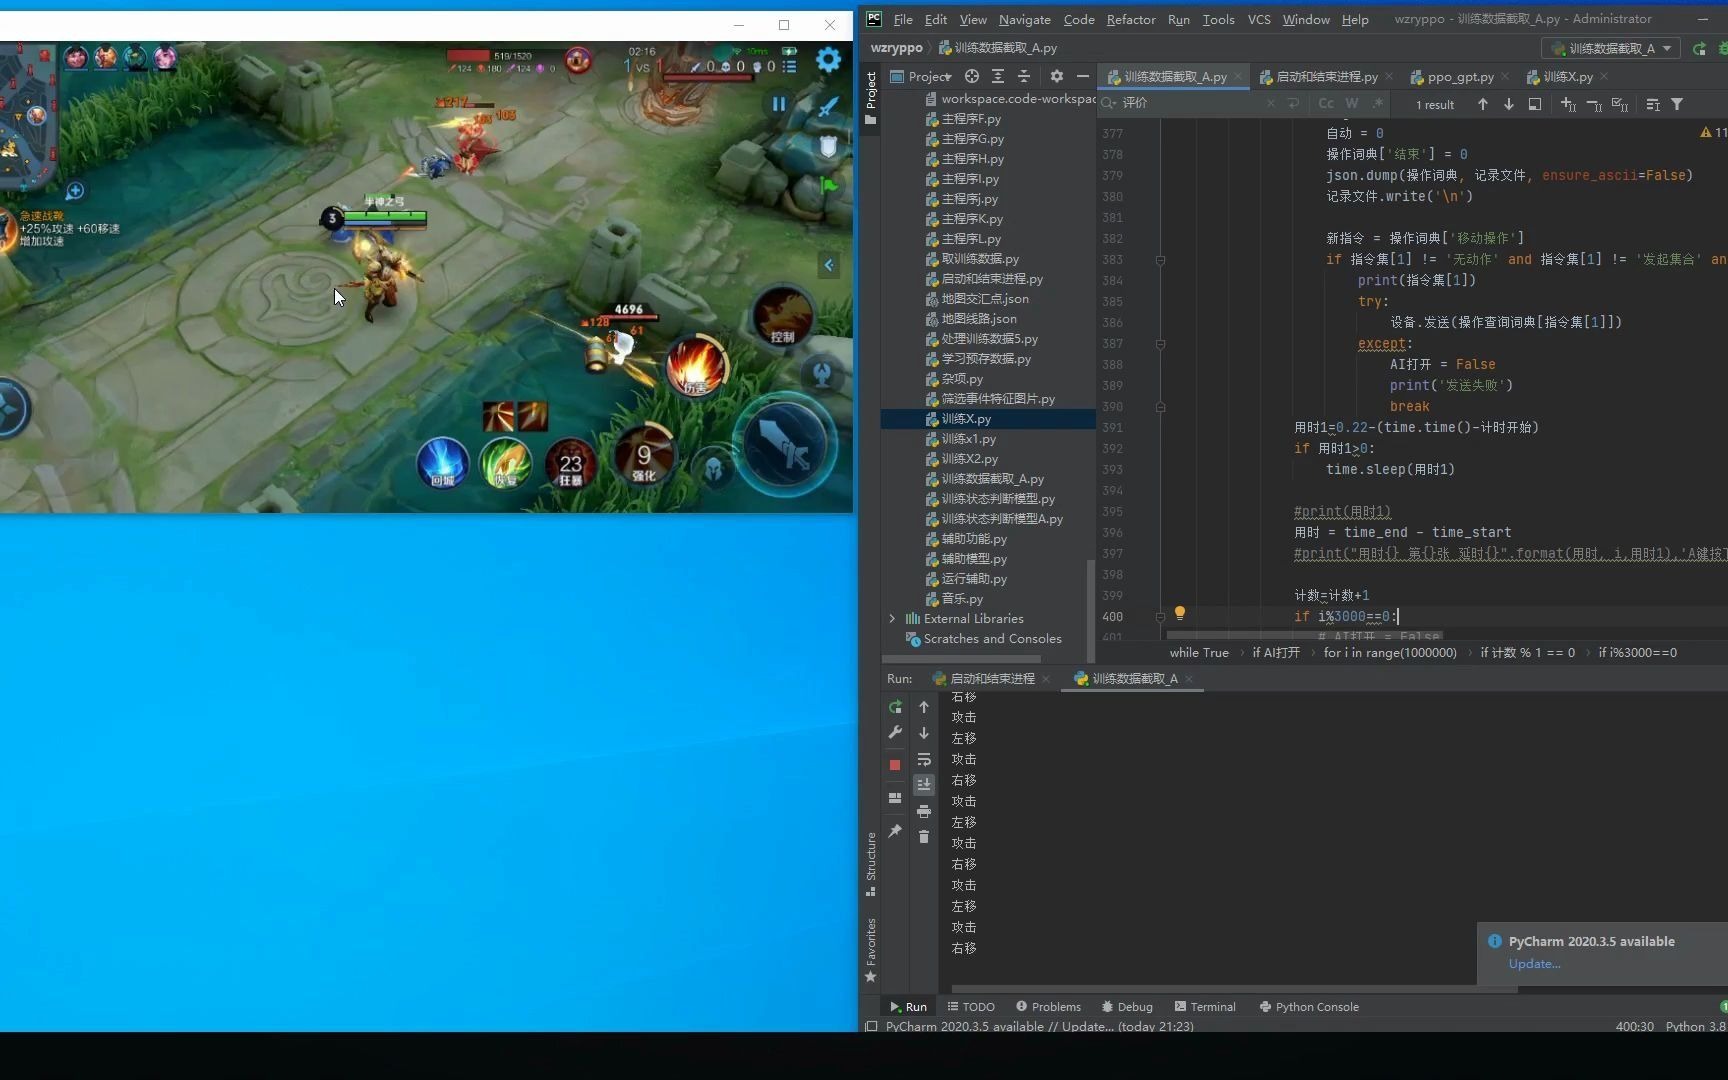
Task: Toggle whole words W in the find bar
Action: coord(1352,104)
